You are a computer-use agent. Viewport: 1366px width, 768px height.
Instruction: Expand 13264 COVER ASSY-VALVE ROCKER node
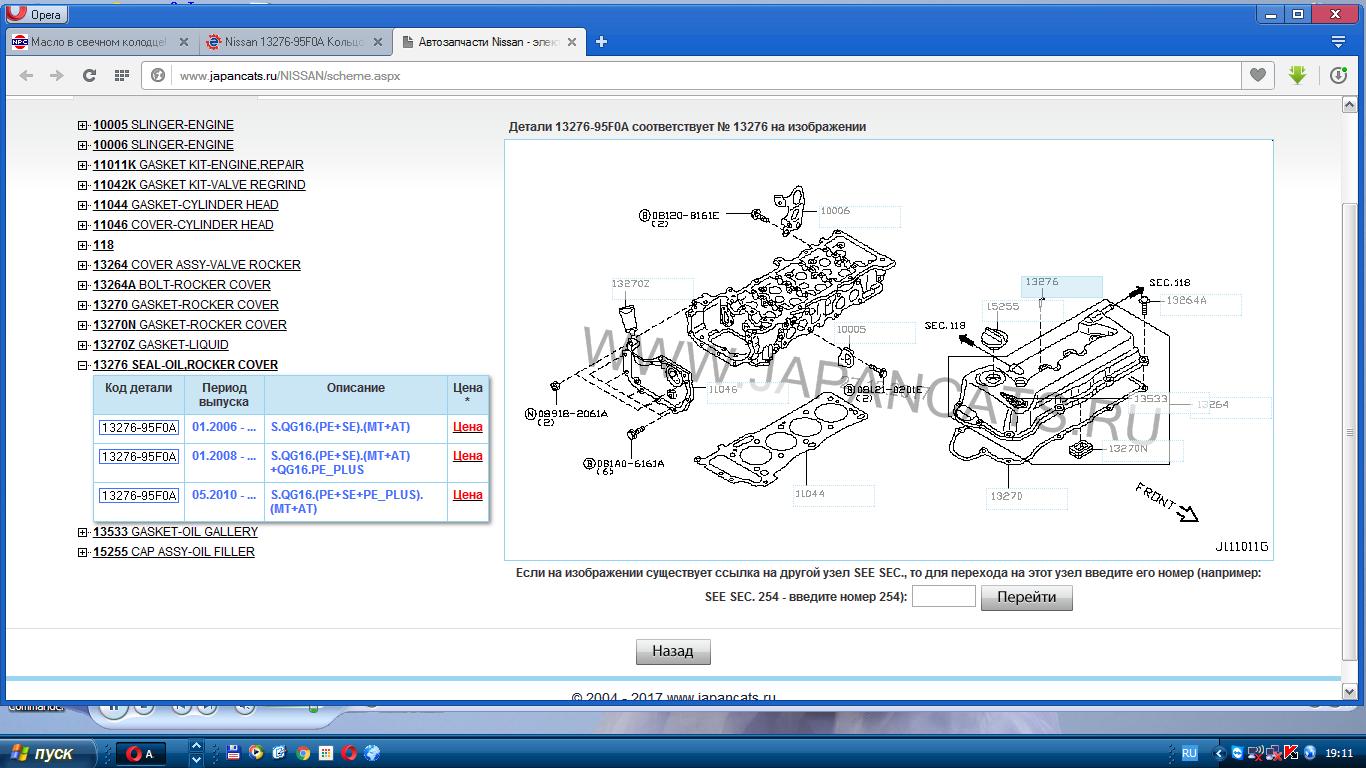[83, 265]
